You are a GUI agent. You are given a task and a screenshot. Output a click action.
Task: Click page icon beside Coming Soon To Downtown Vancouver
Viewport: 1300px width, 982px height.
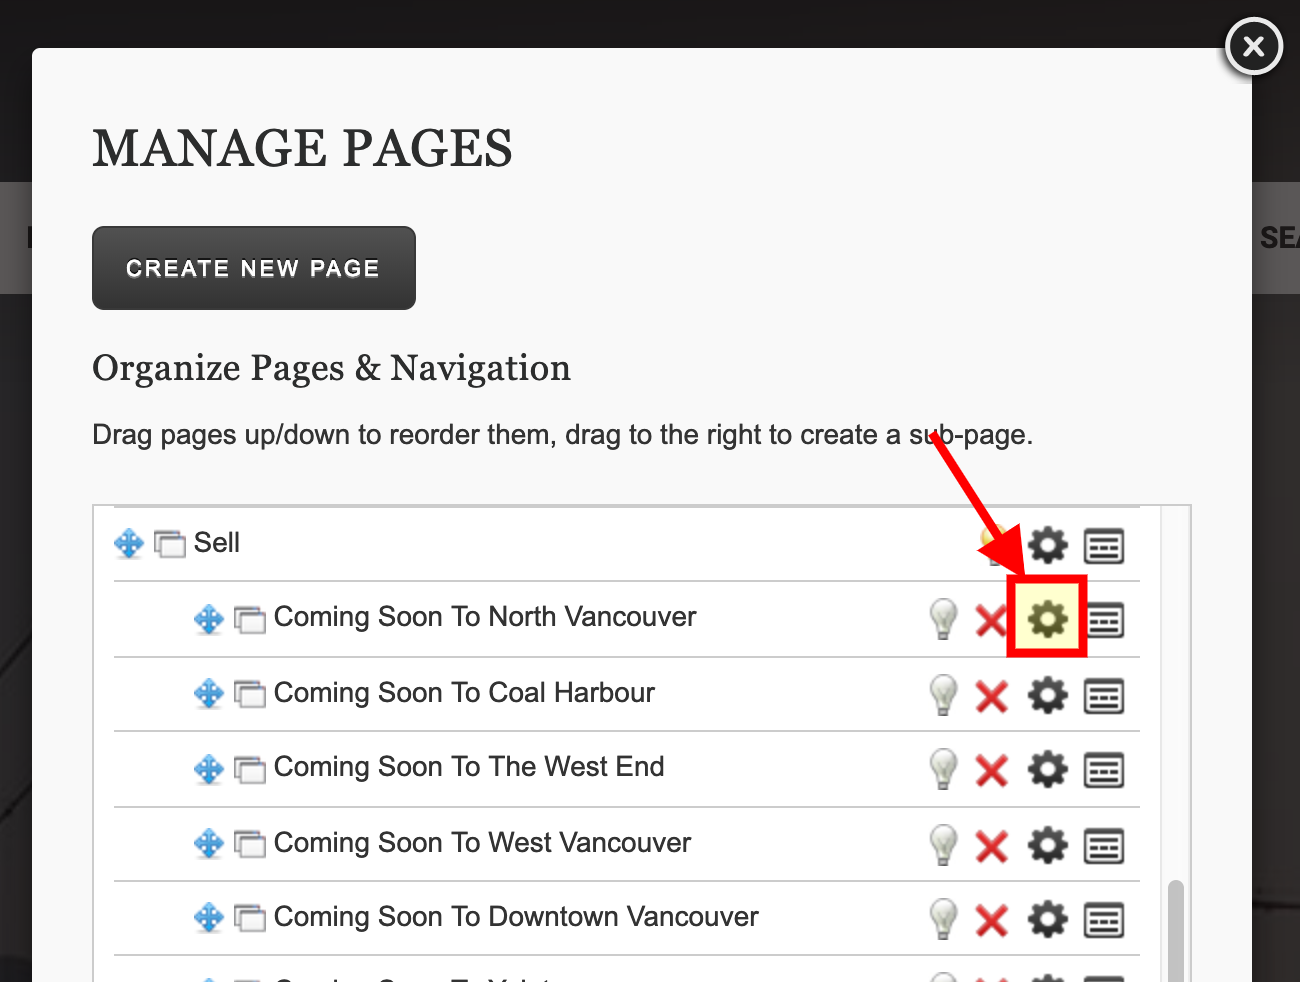point(250,918)
